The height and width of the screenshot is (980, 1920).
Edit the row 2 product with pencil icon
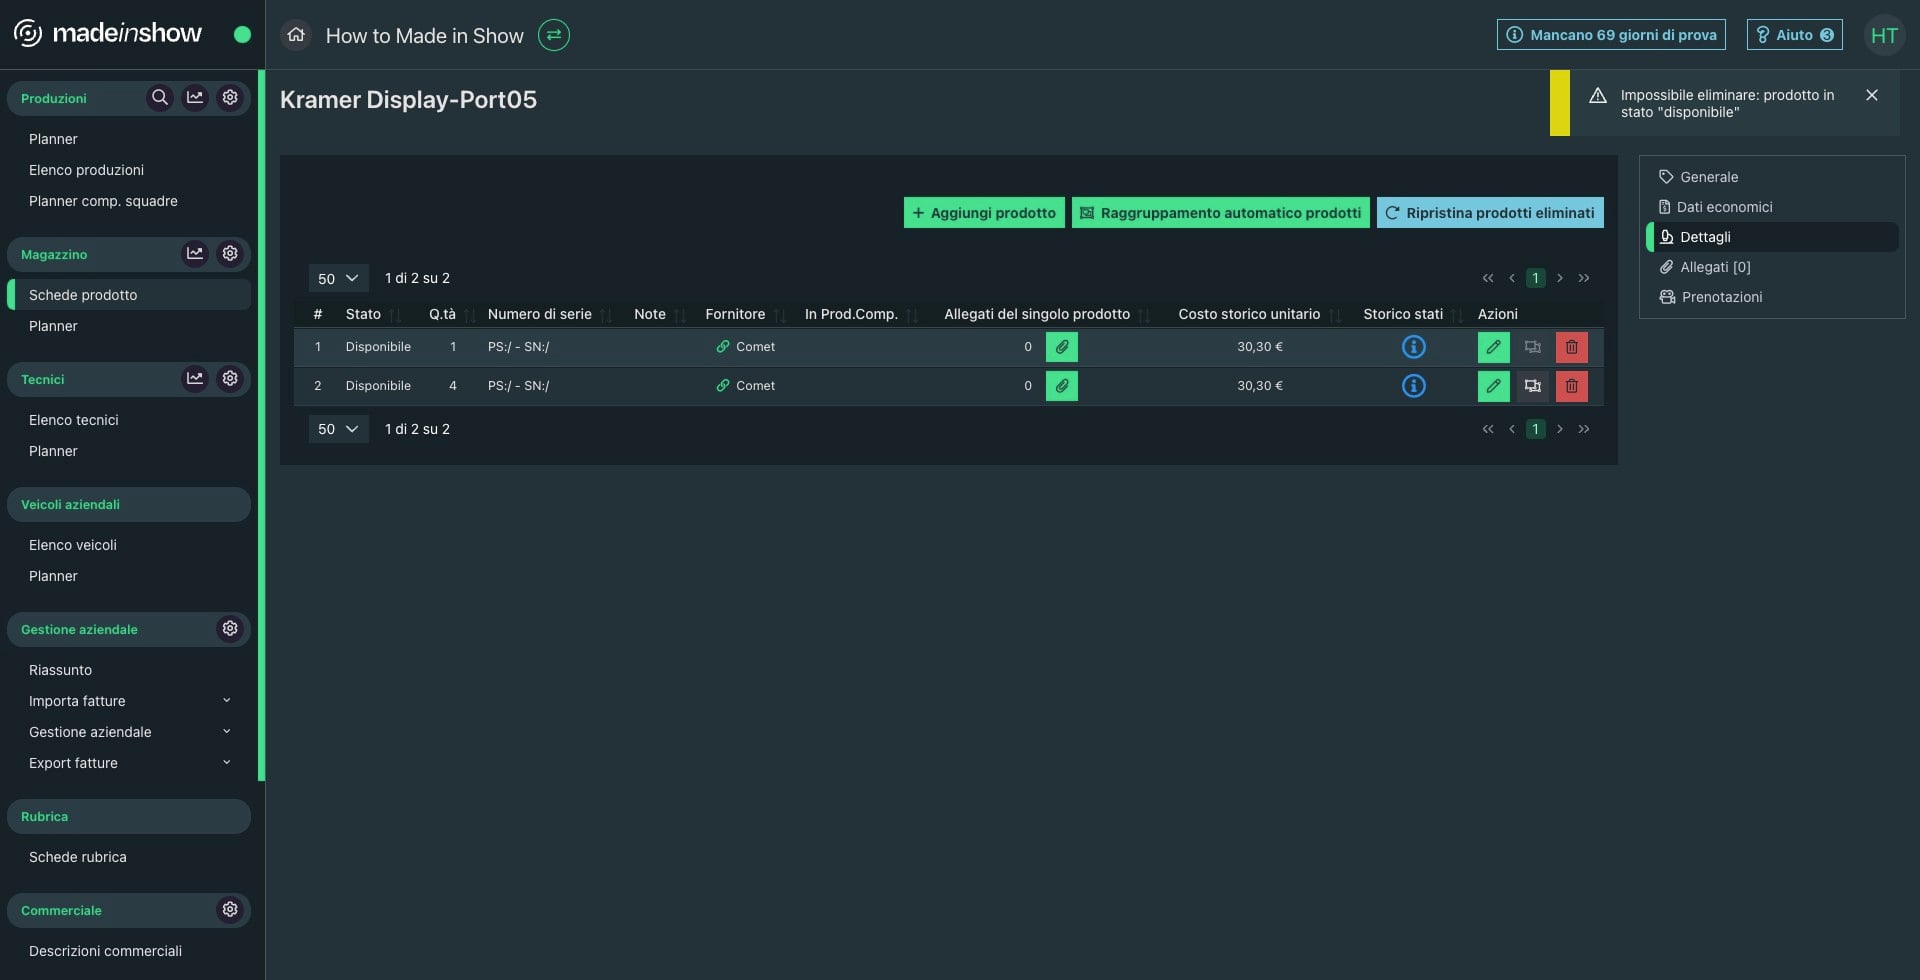pyautogui.click(x=1494, y=386)
